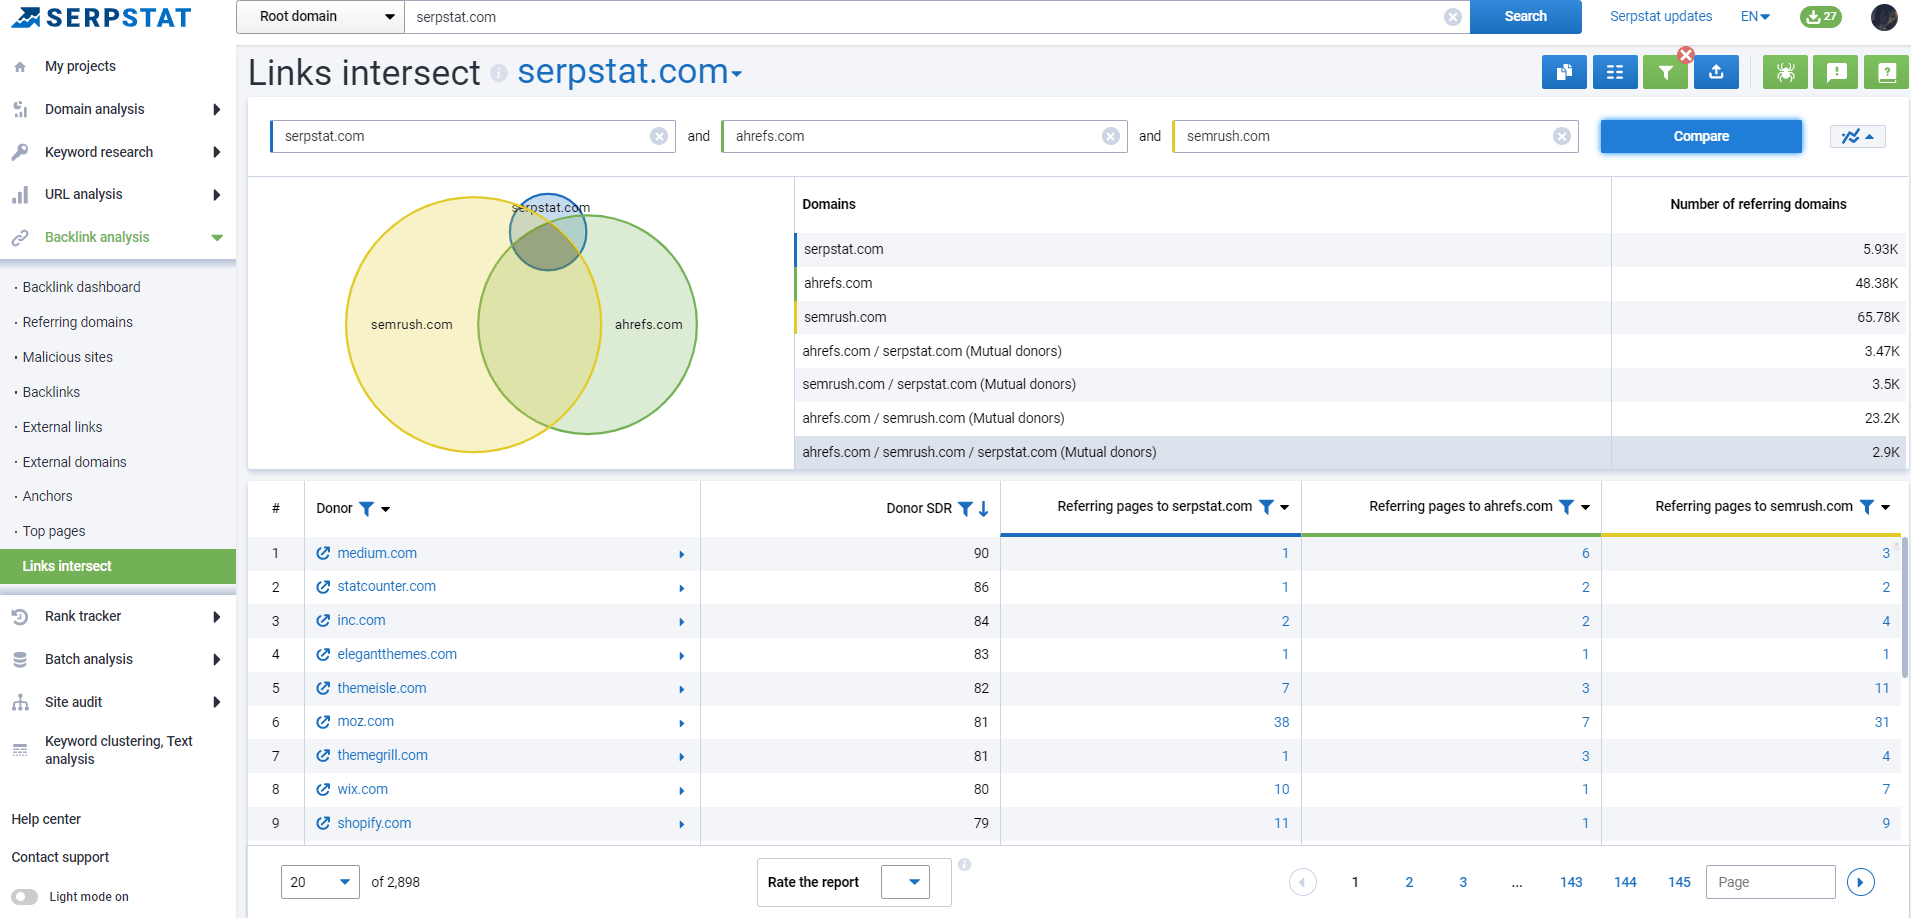This screenshot has width=1911, height=918.
Task: Expand Referring pages to semrush.com caret
Action: tap(1886, 508)
